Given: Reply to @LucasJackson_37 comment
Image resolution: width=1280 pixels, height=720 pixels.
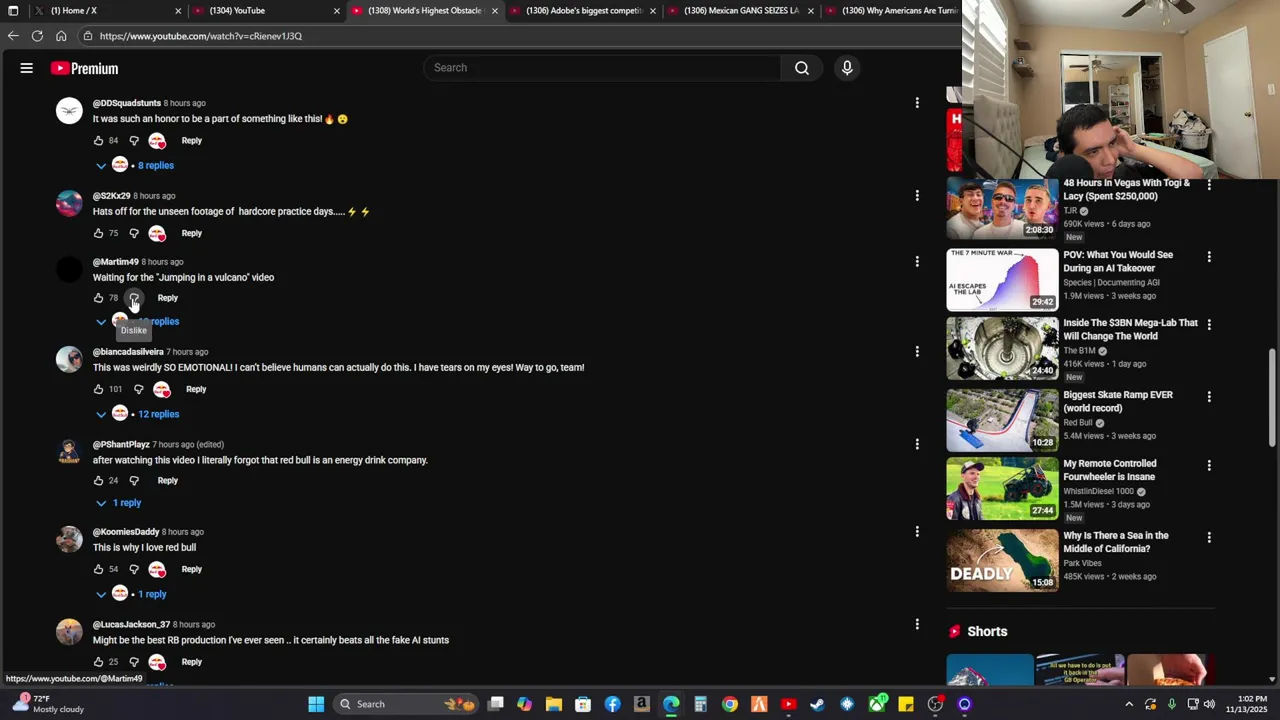Looking at the screenshot, I should (191, 662).
